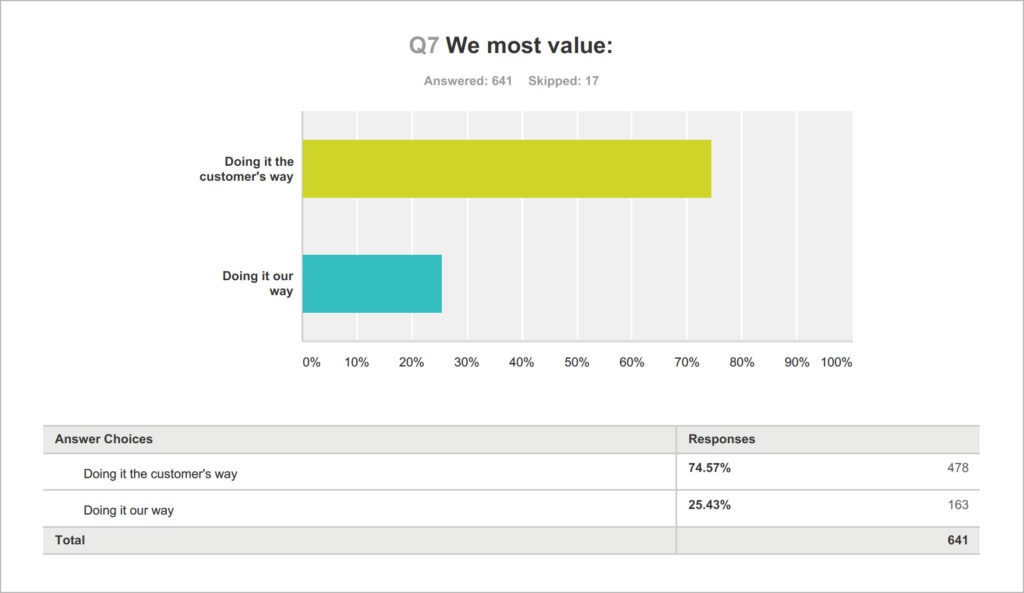Screen dimensions: 1024x593
Task: Click the 25.43% response value
Action: [710, 505]
